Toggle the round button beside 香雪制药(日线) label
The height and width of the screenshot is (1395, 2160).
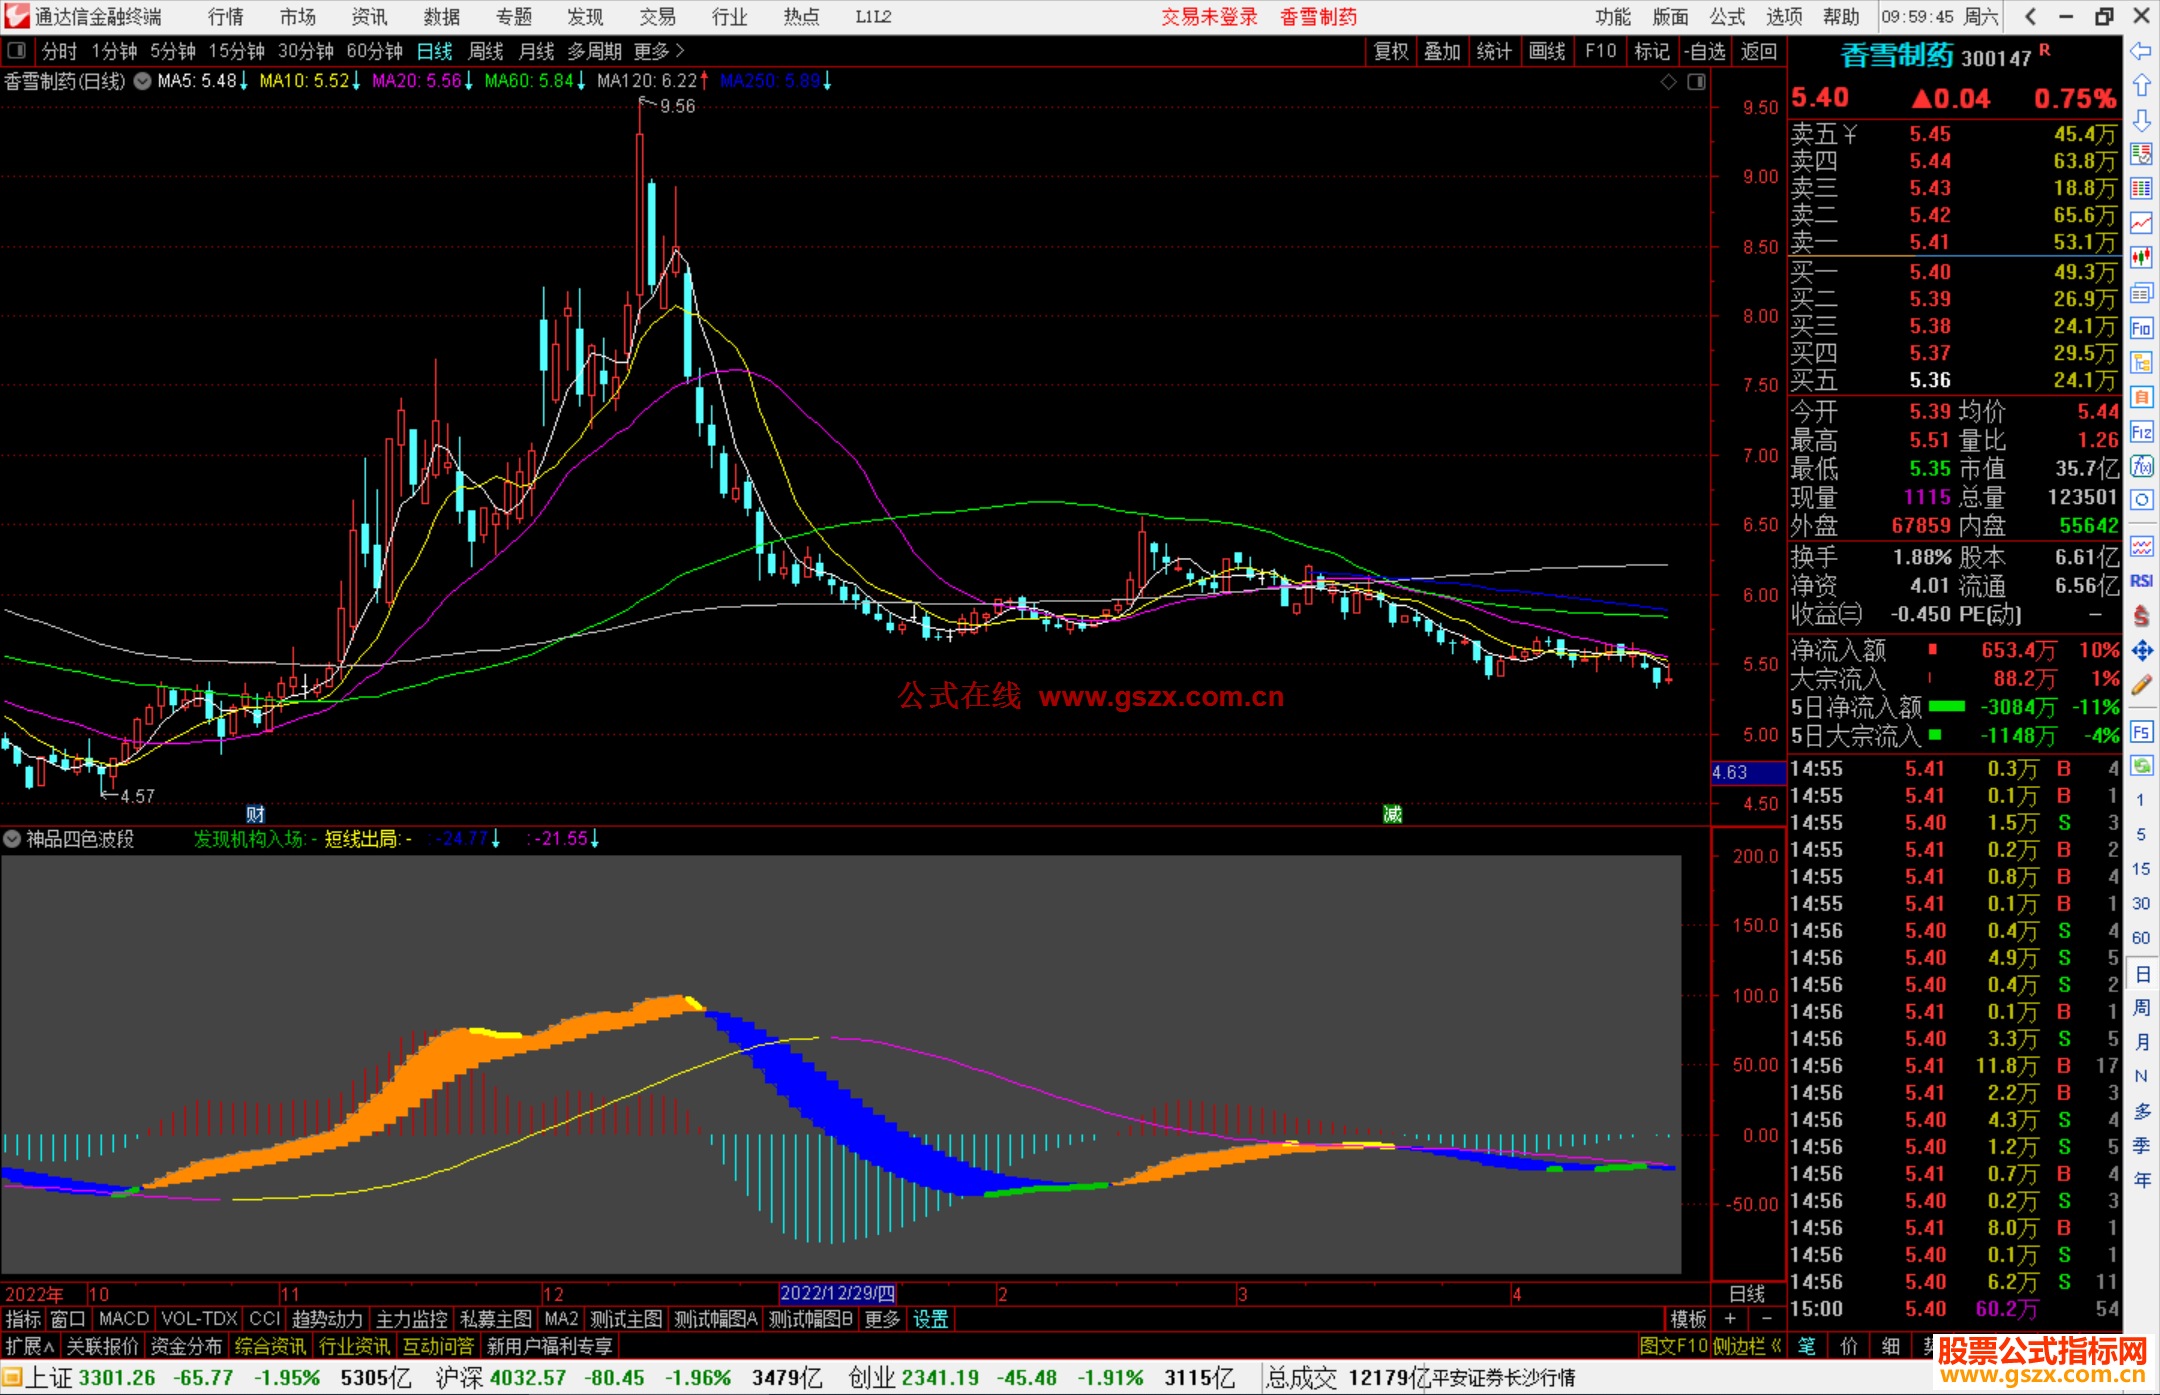click(x=143, y=81)
